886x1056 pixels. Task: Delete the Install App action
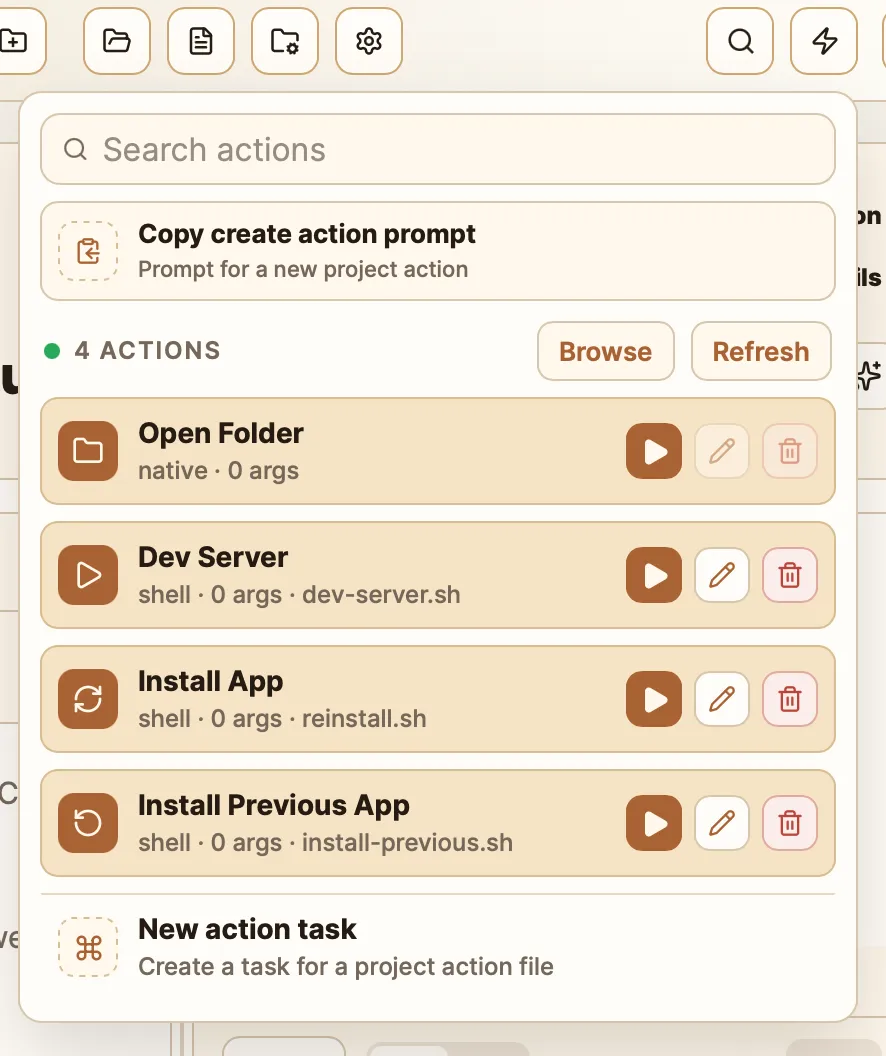(x=790, y=699)
